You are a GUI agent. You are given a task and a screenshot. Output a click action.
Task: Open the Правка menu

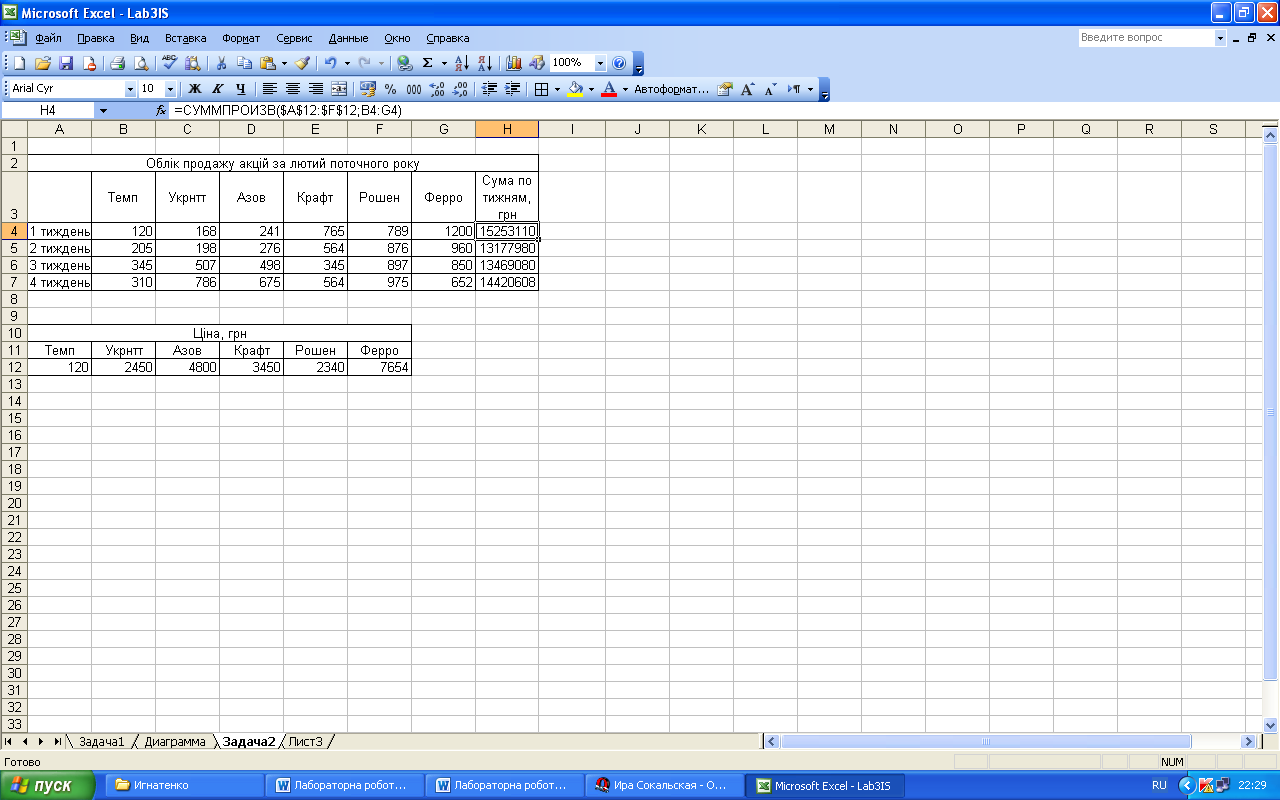tap(96, 38)
